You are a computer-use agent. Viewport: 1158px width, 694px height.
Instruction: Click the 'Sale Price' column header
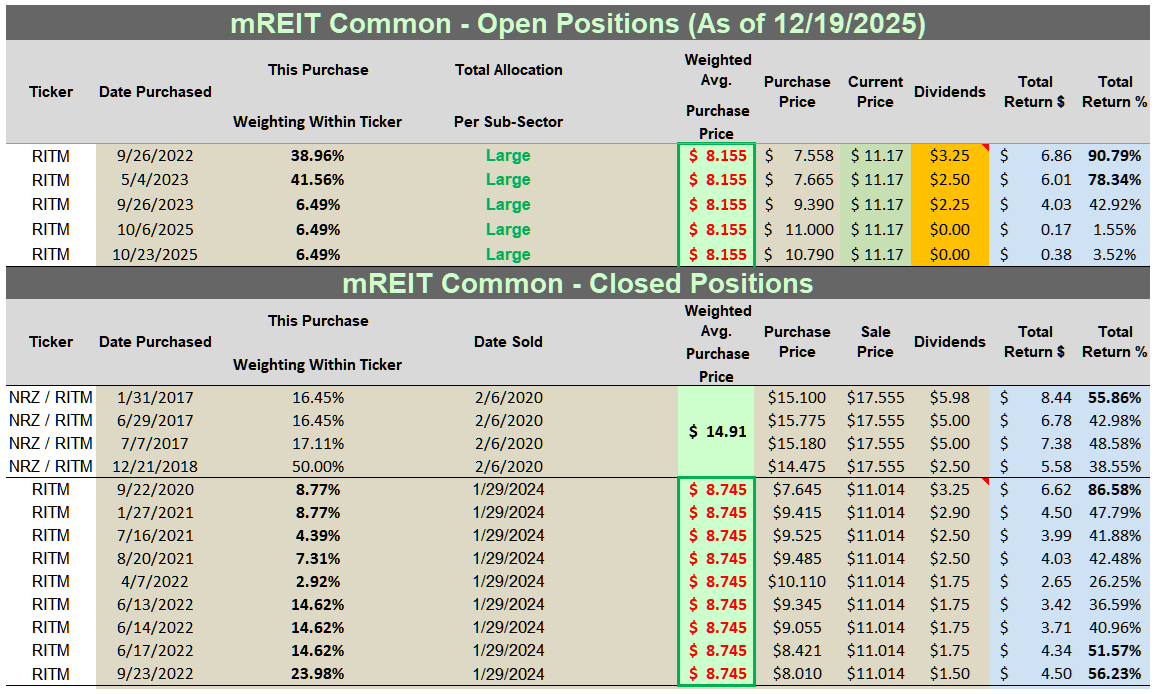pyautogui.click(x=875, y=342)
